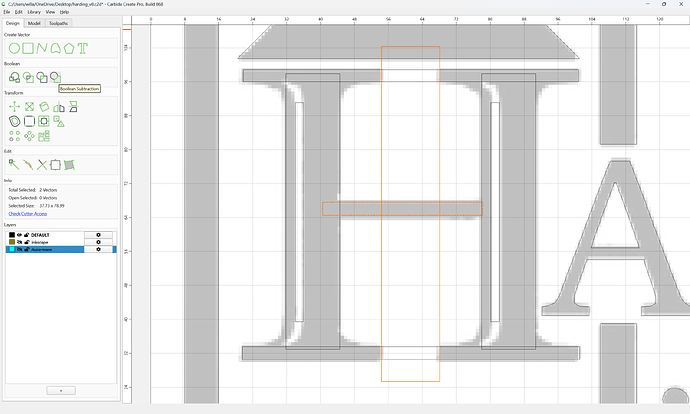
Task: Activate the Warp grid edit tool
Action: pos(69,165)
